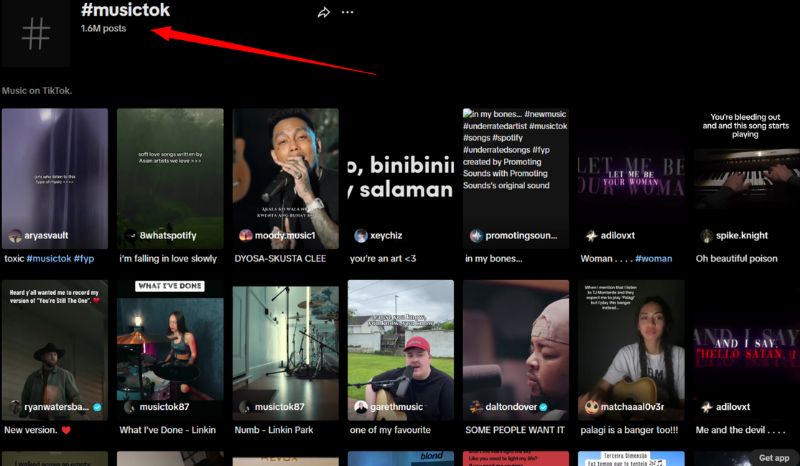
Task: Open ryanwatersband's cowboy hat video
Action: [55, 350]
